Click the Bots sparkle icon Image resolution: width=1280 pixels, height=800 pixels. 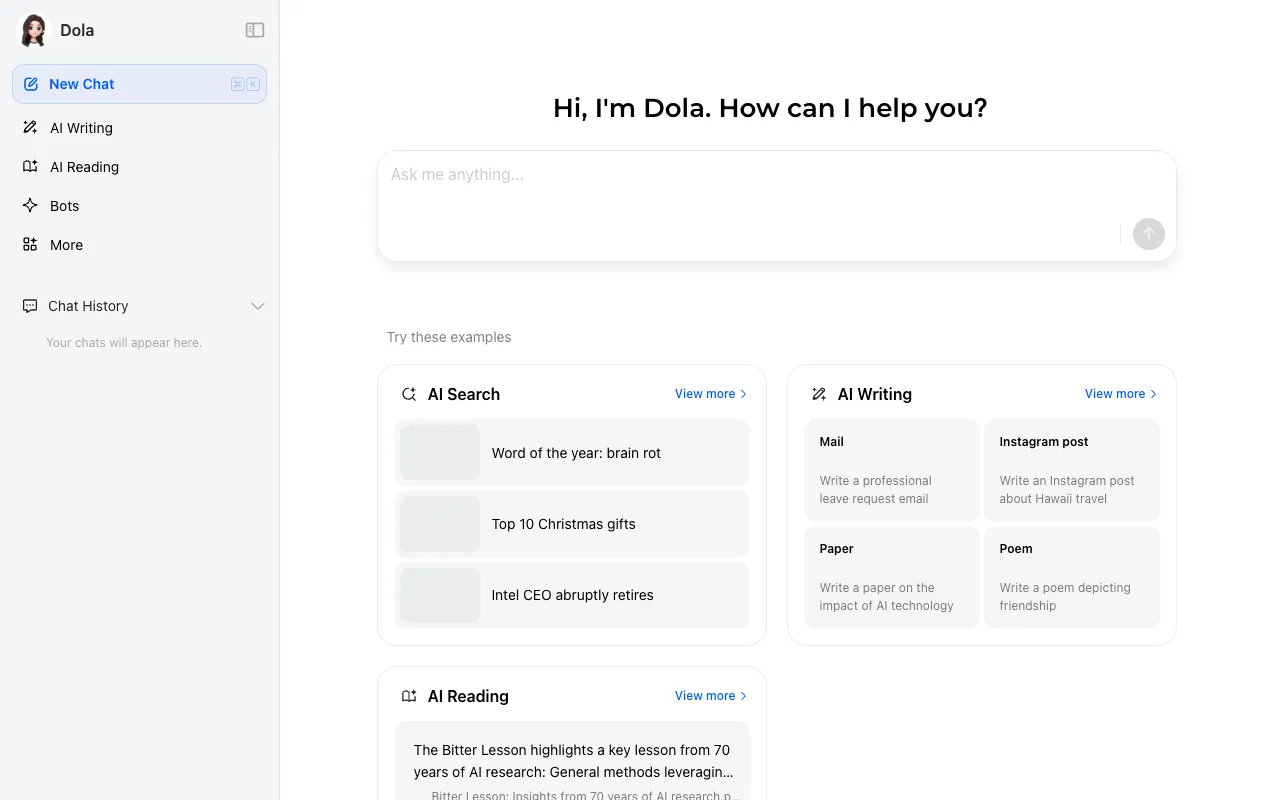[30, 205]
